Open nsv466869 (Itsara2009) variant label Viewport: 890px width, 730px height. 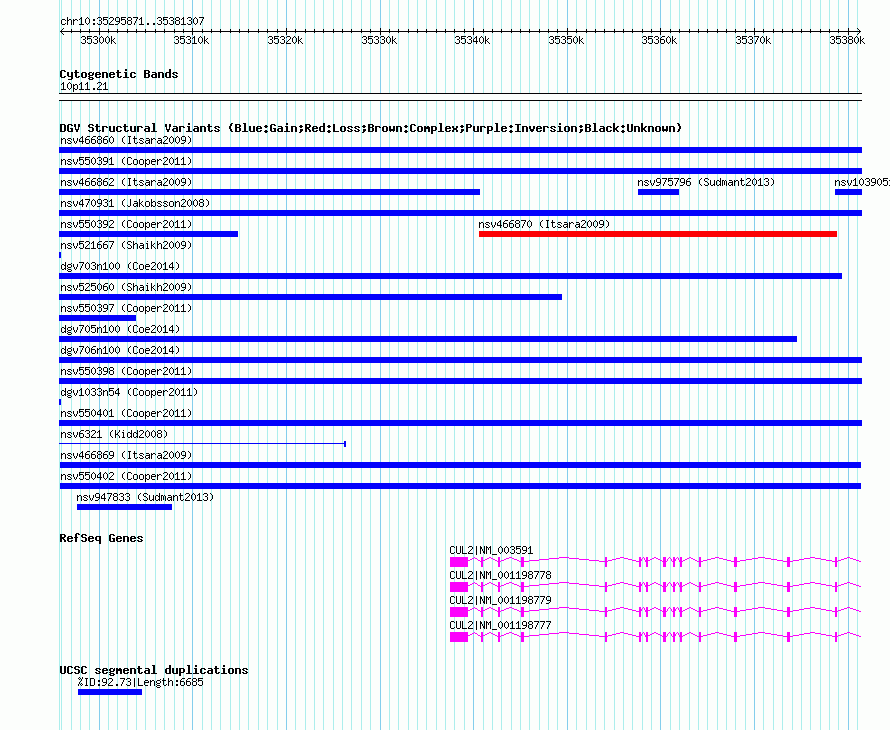tap(126, 455)
